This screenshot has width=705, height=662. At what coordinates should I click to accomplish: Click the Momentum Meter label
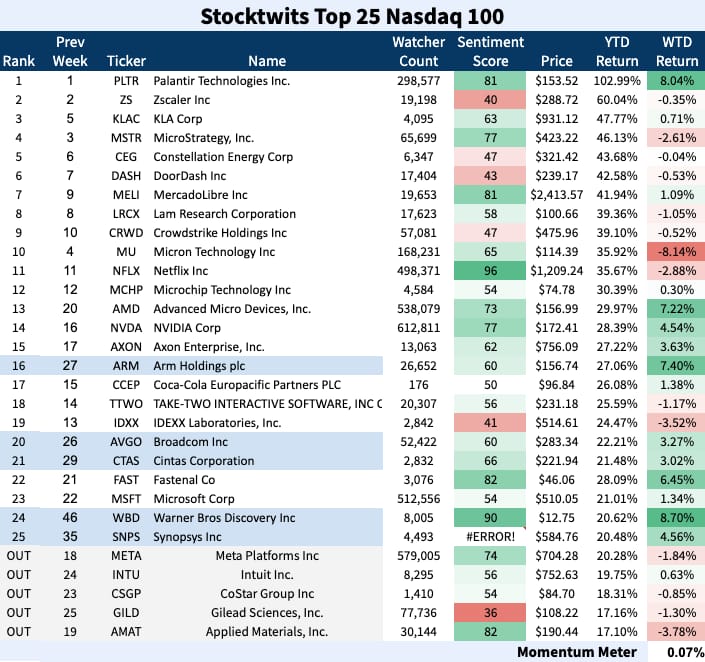[577, 652]
